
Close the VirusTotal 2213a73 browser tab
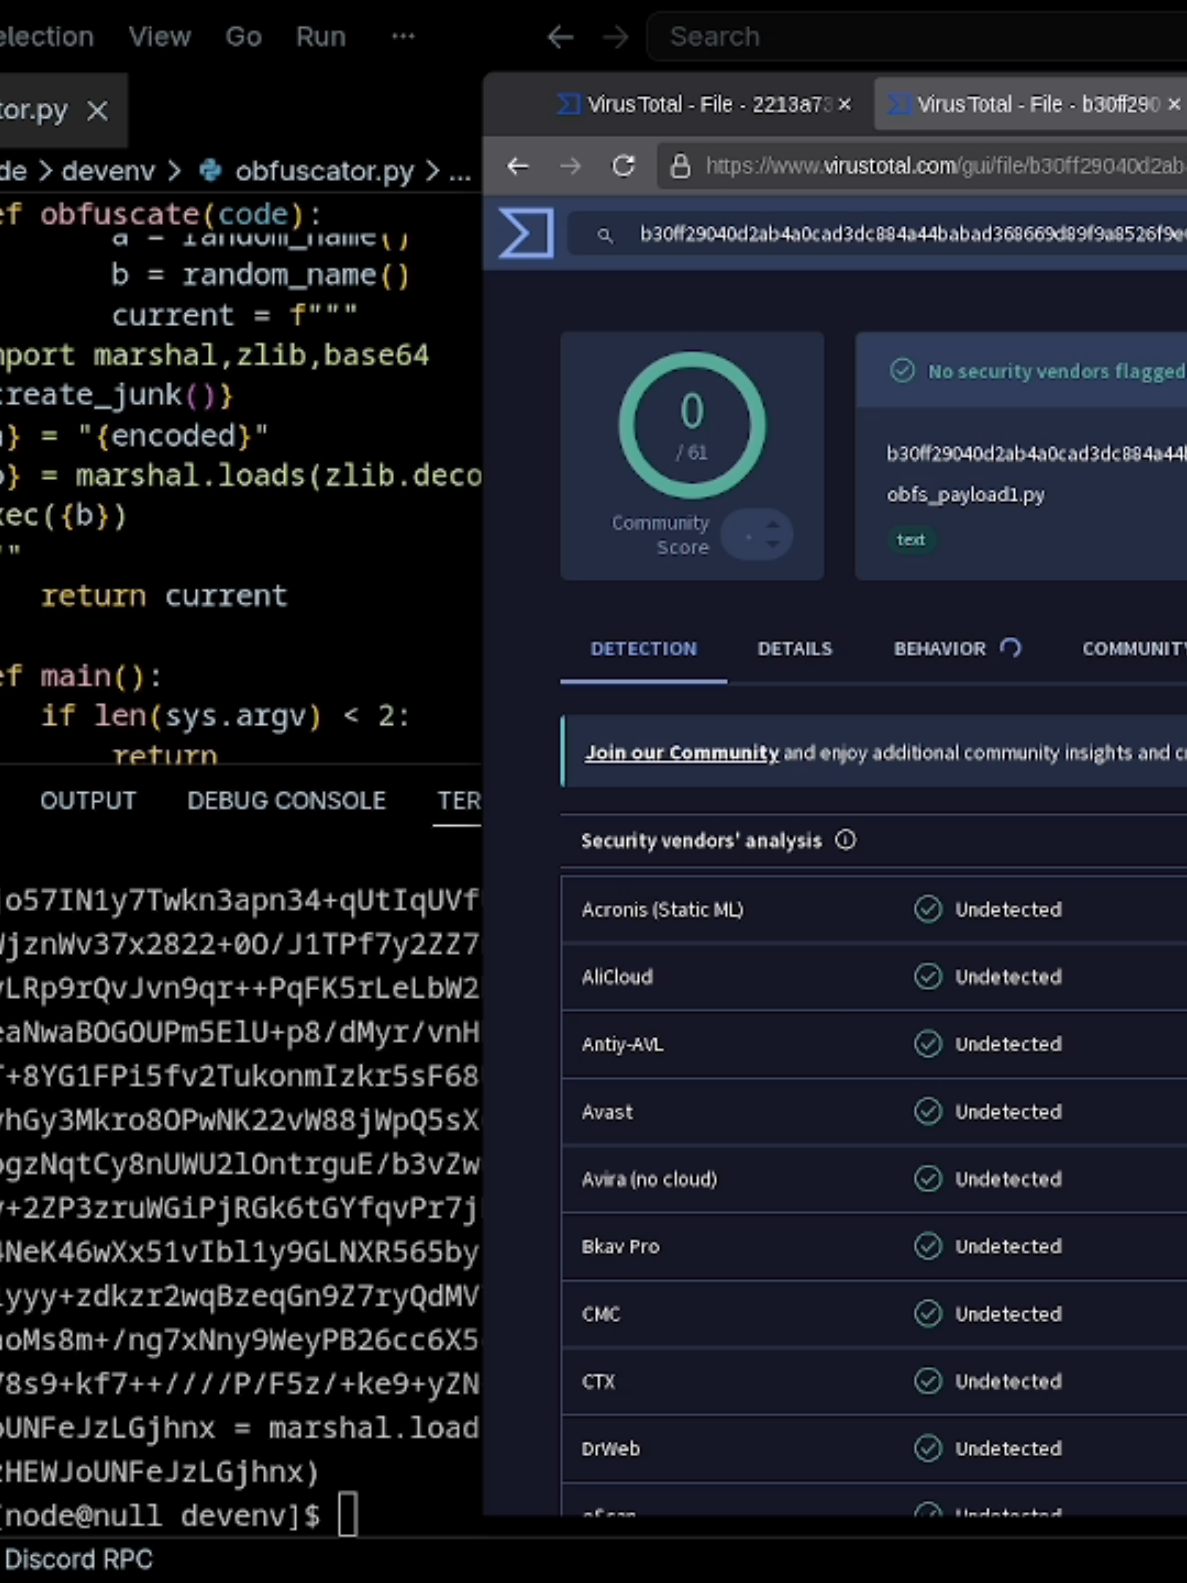[845, 104]
